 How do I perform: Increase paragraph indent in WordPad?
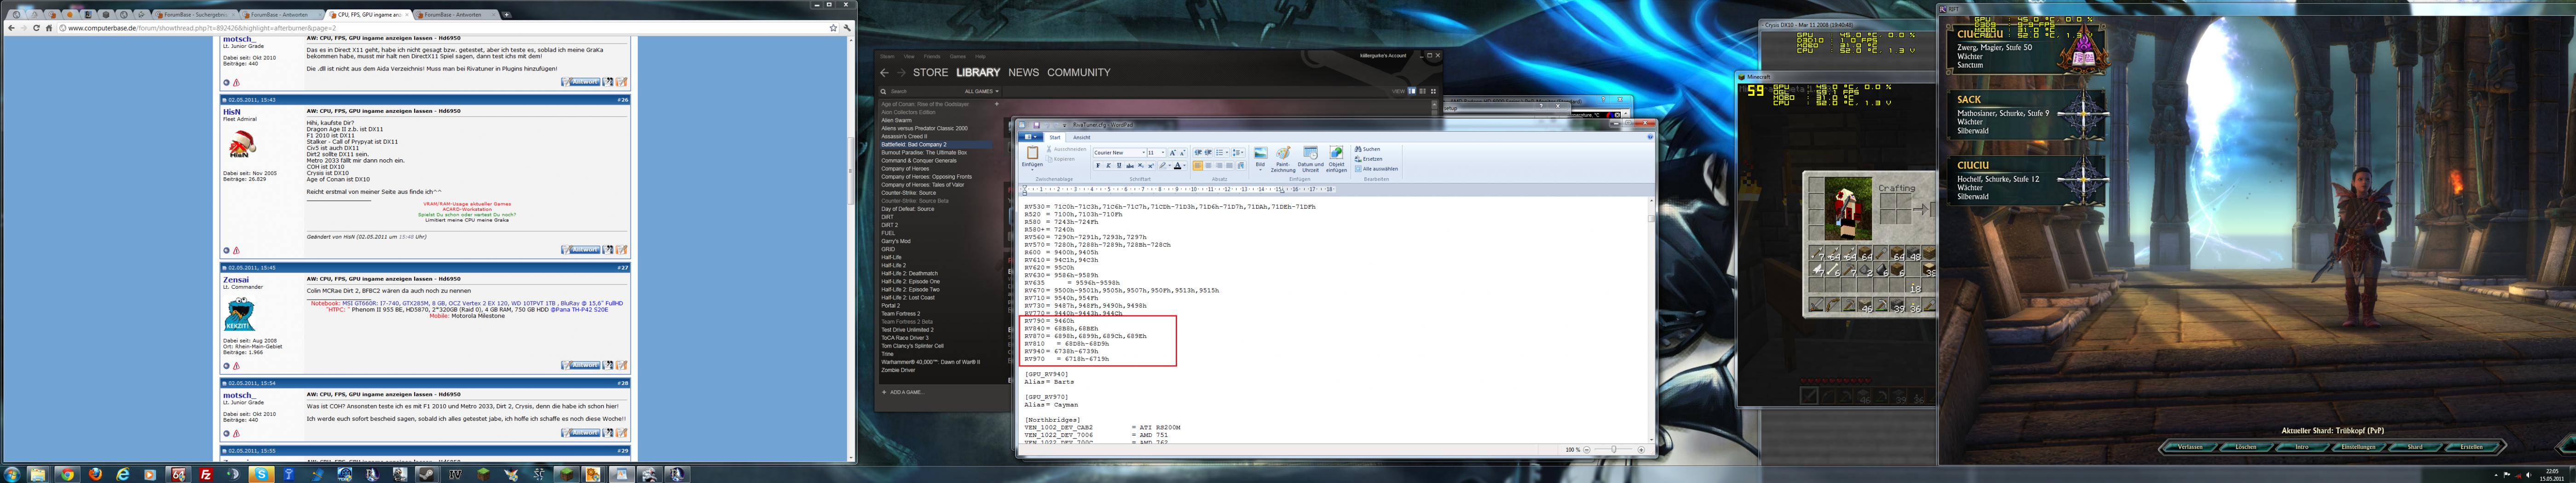[x=1208, y=153]
